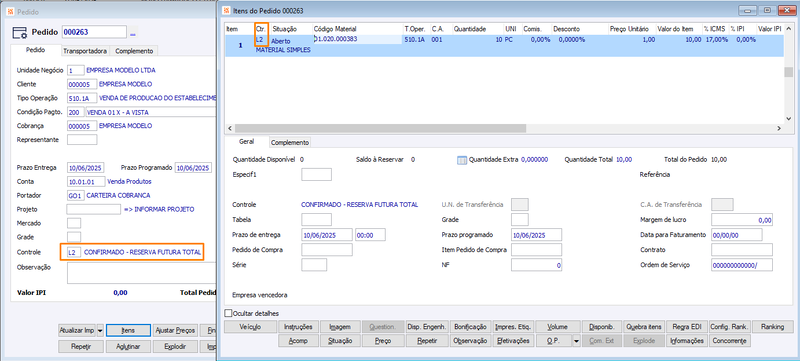Image resolution: width=800 pixels, height=361 pixels.
Task: Expand the Atualizar Imp dropdown arrow
Action: pos(100,330)
